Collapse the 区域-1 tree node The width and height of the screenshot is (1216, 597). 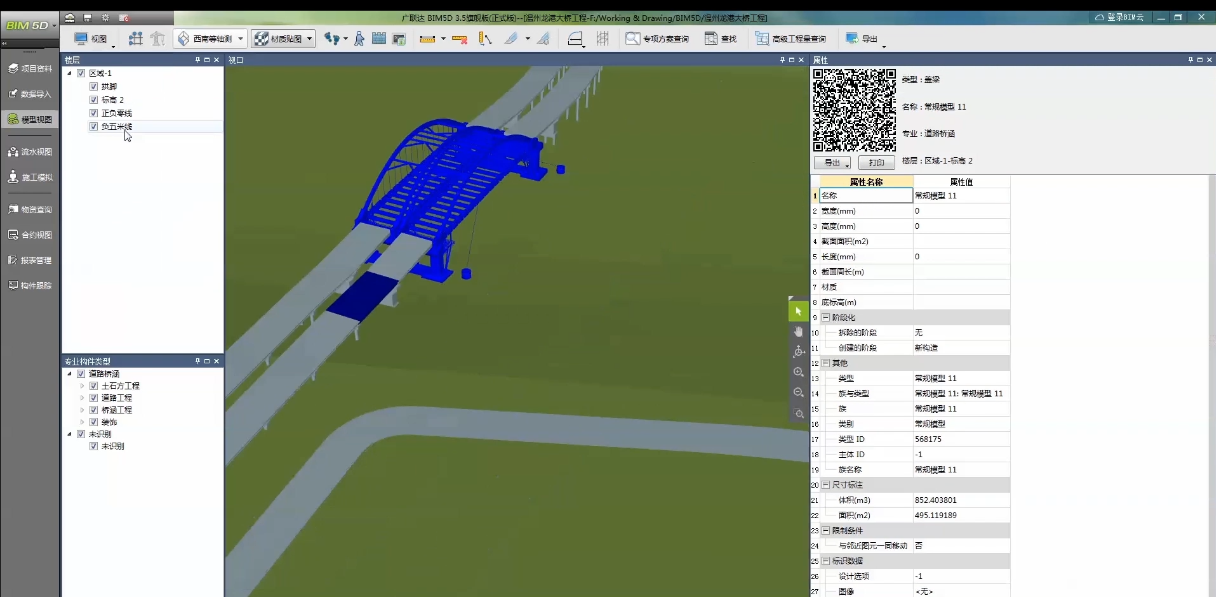tap(70, 74)
